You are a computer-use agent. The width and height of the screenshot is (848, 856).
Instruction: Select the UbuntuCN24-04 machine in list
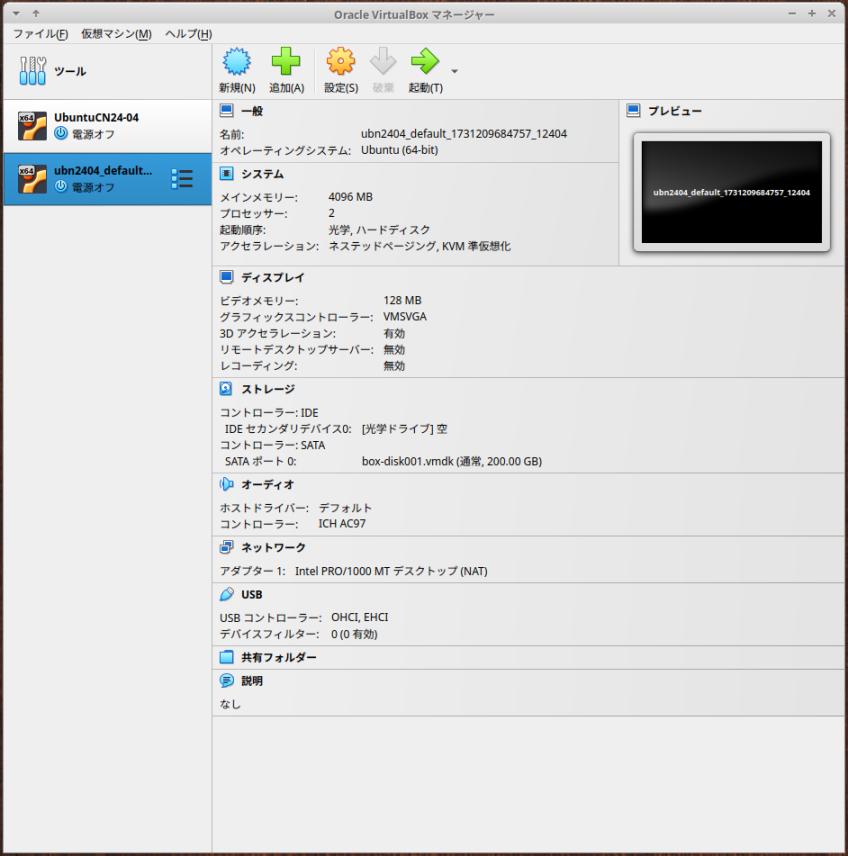click(108, 126)
